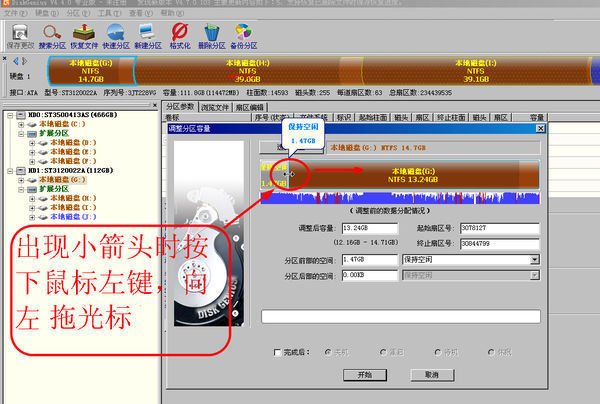Tick the 完成后 checkbox
This screenshot has height=404, width=600.
click(x=277, y=352)
